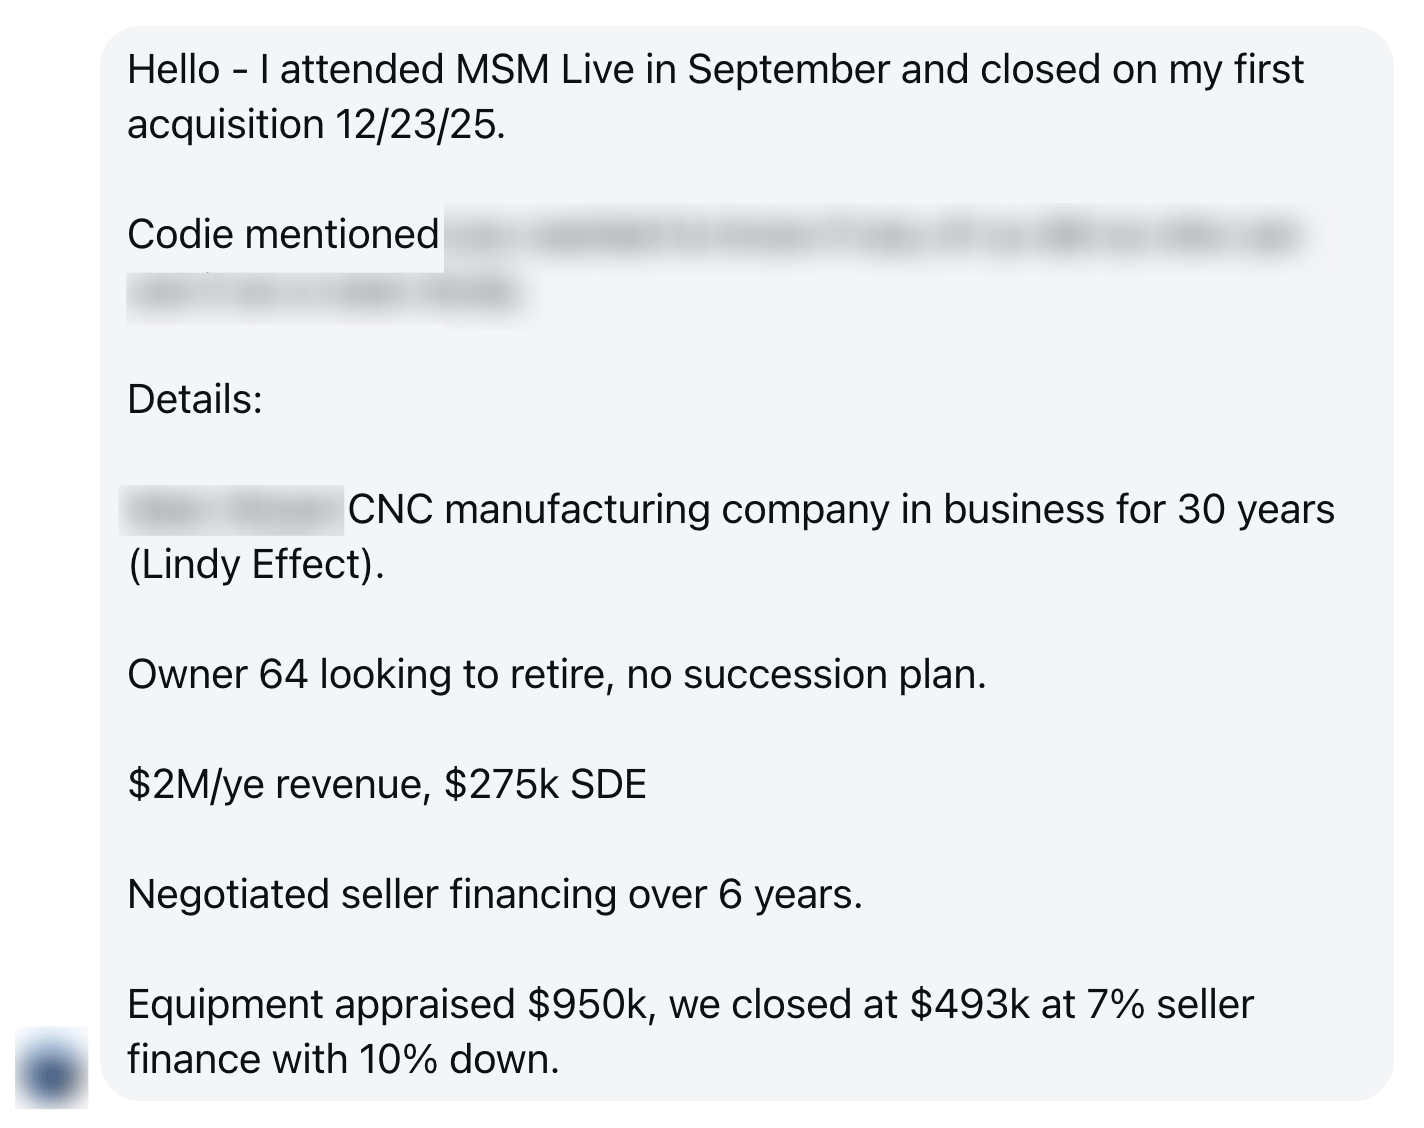This screenshot has width=1424, height=1128.
Task: Click the blurred sender avatar
Action: 52,1068
